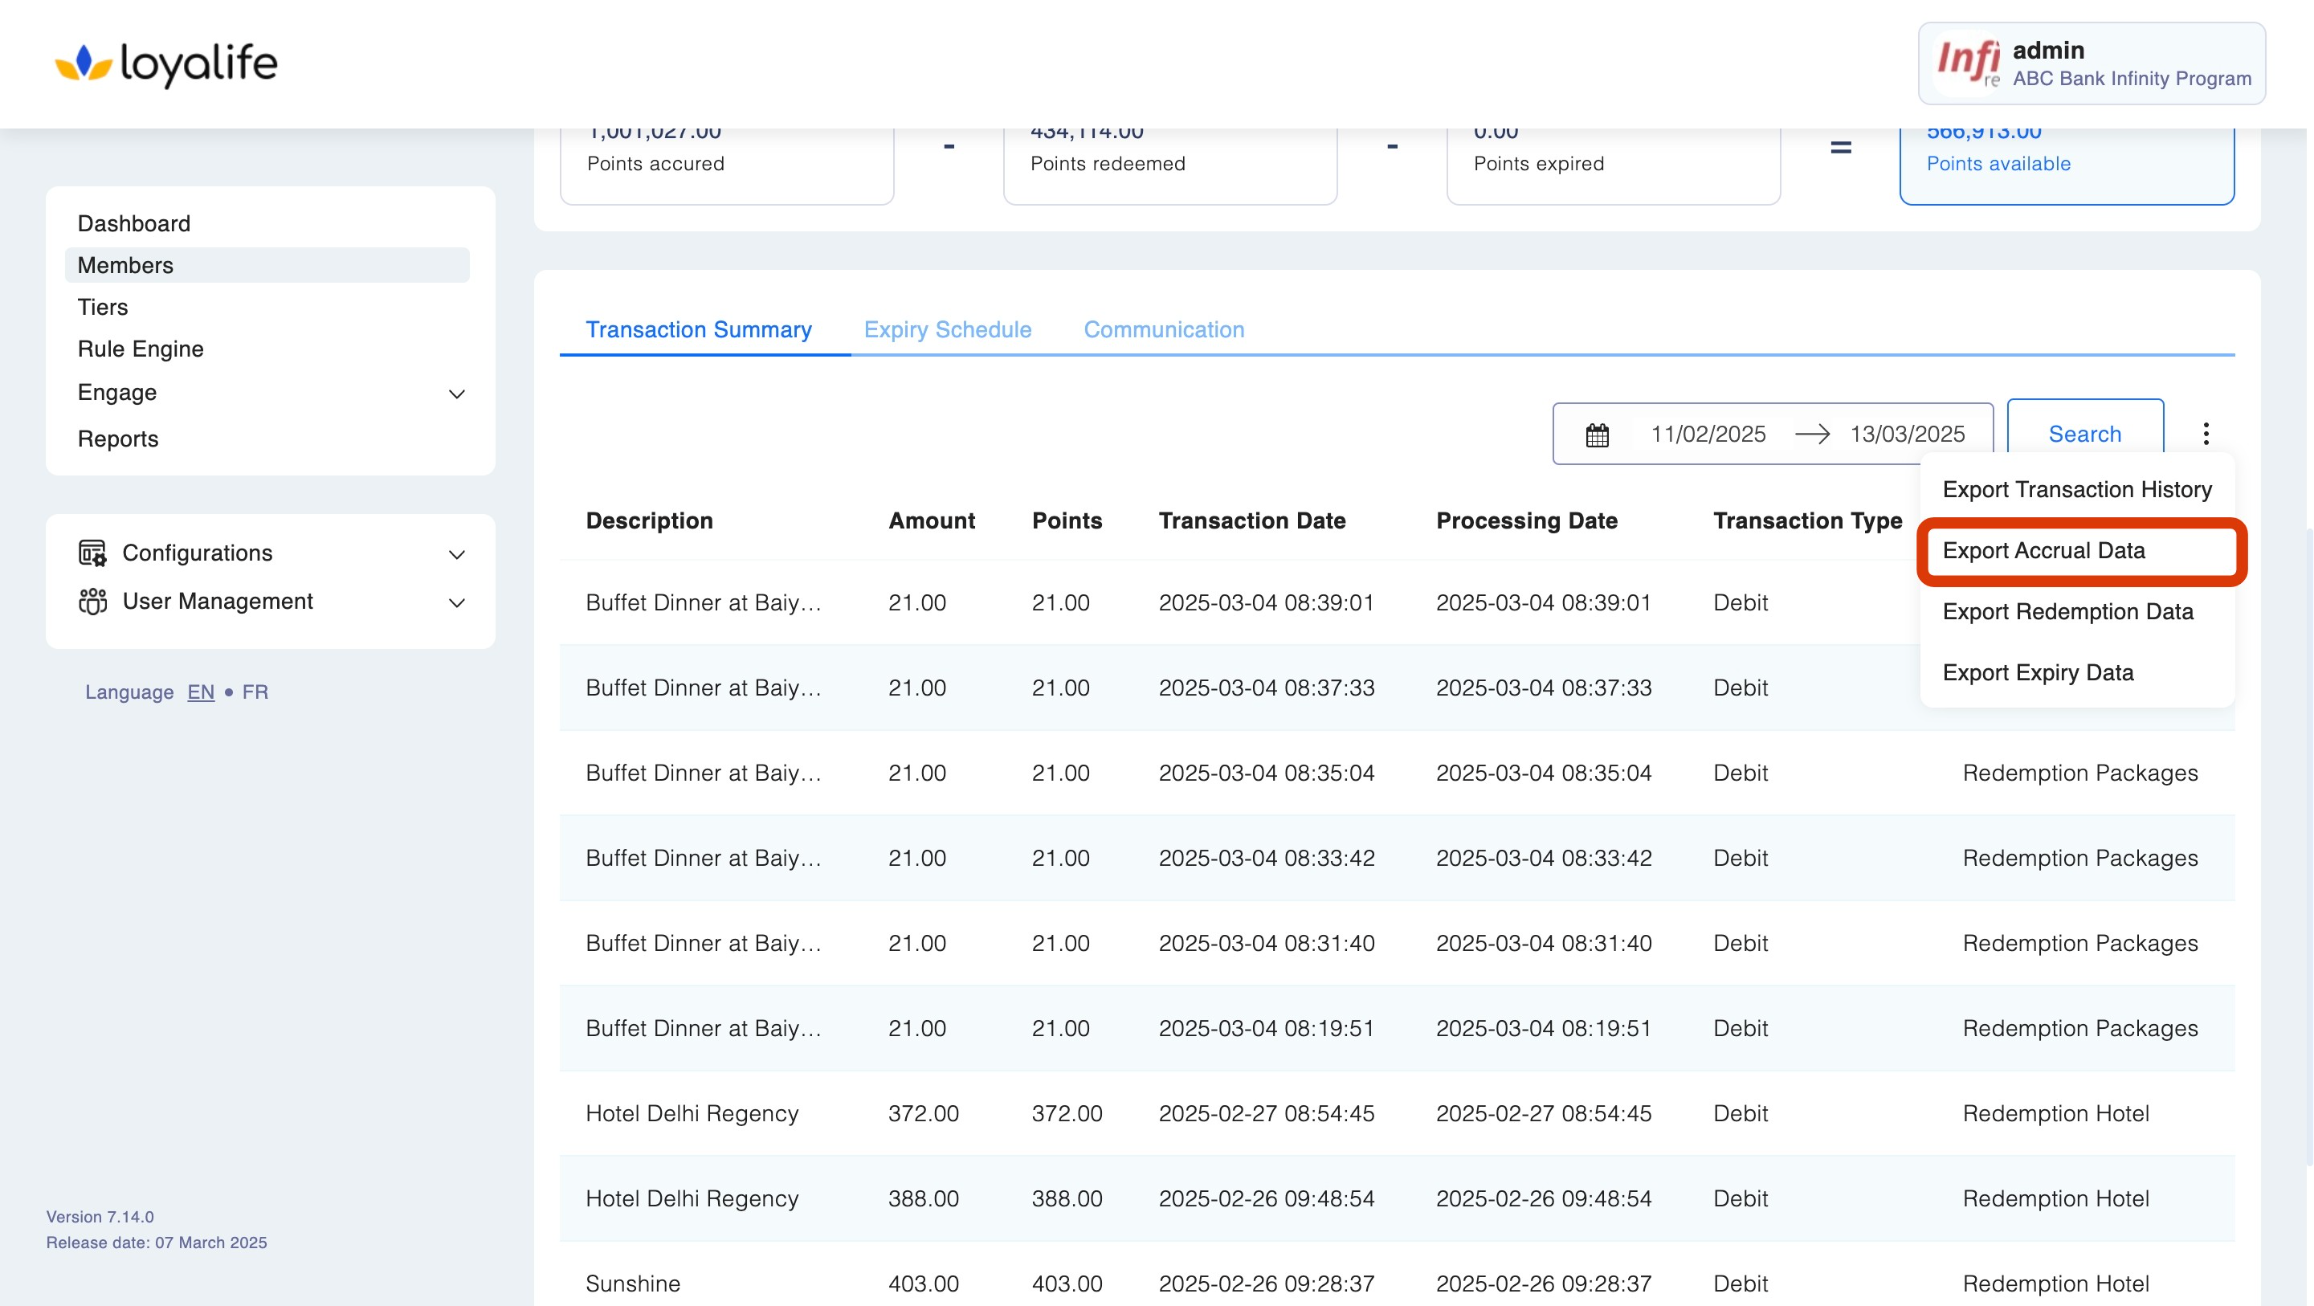This screenshot has width=2314, height=1306.
Task: Select Export Transaction History
Action: 2077,490
